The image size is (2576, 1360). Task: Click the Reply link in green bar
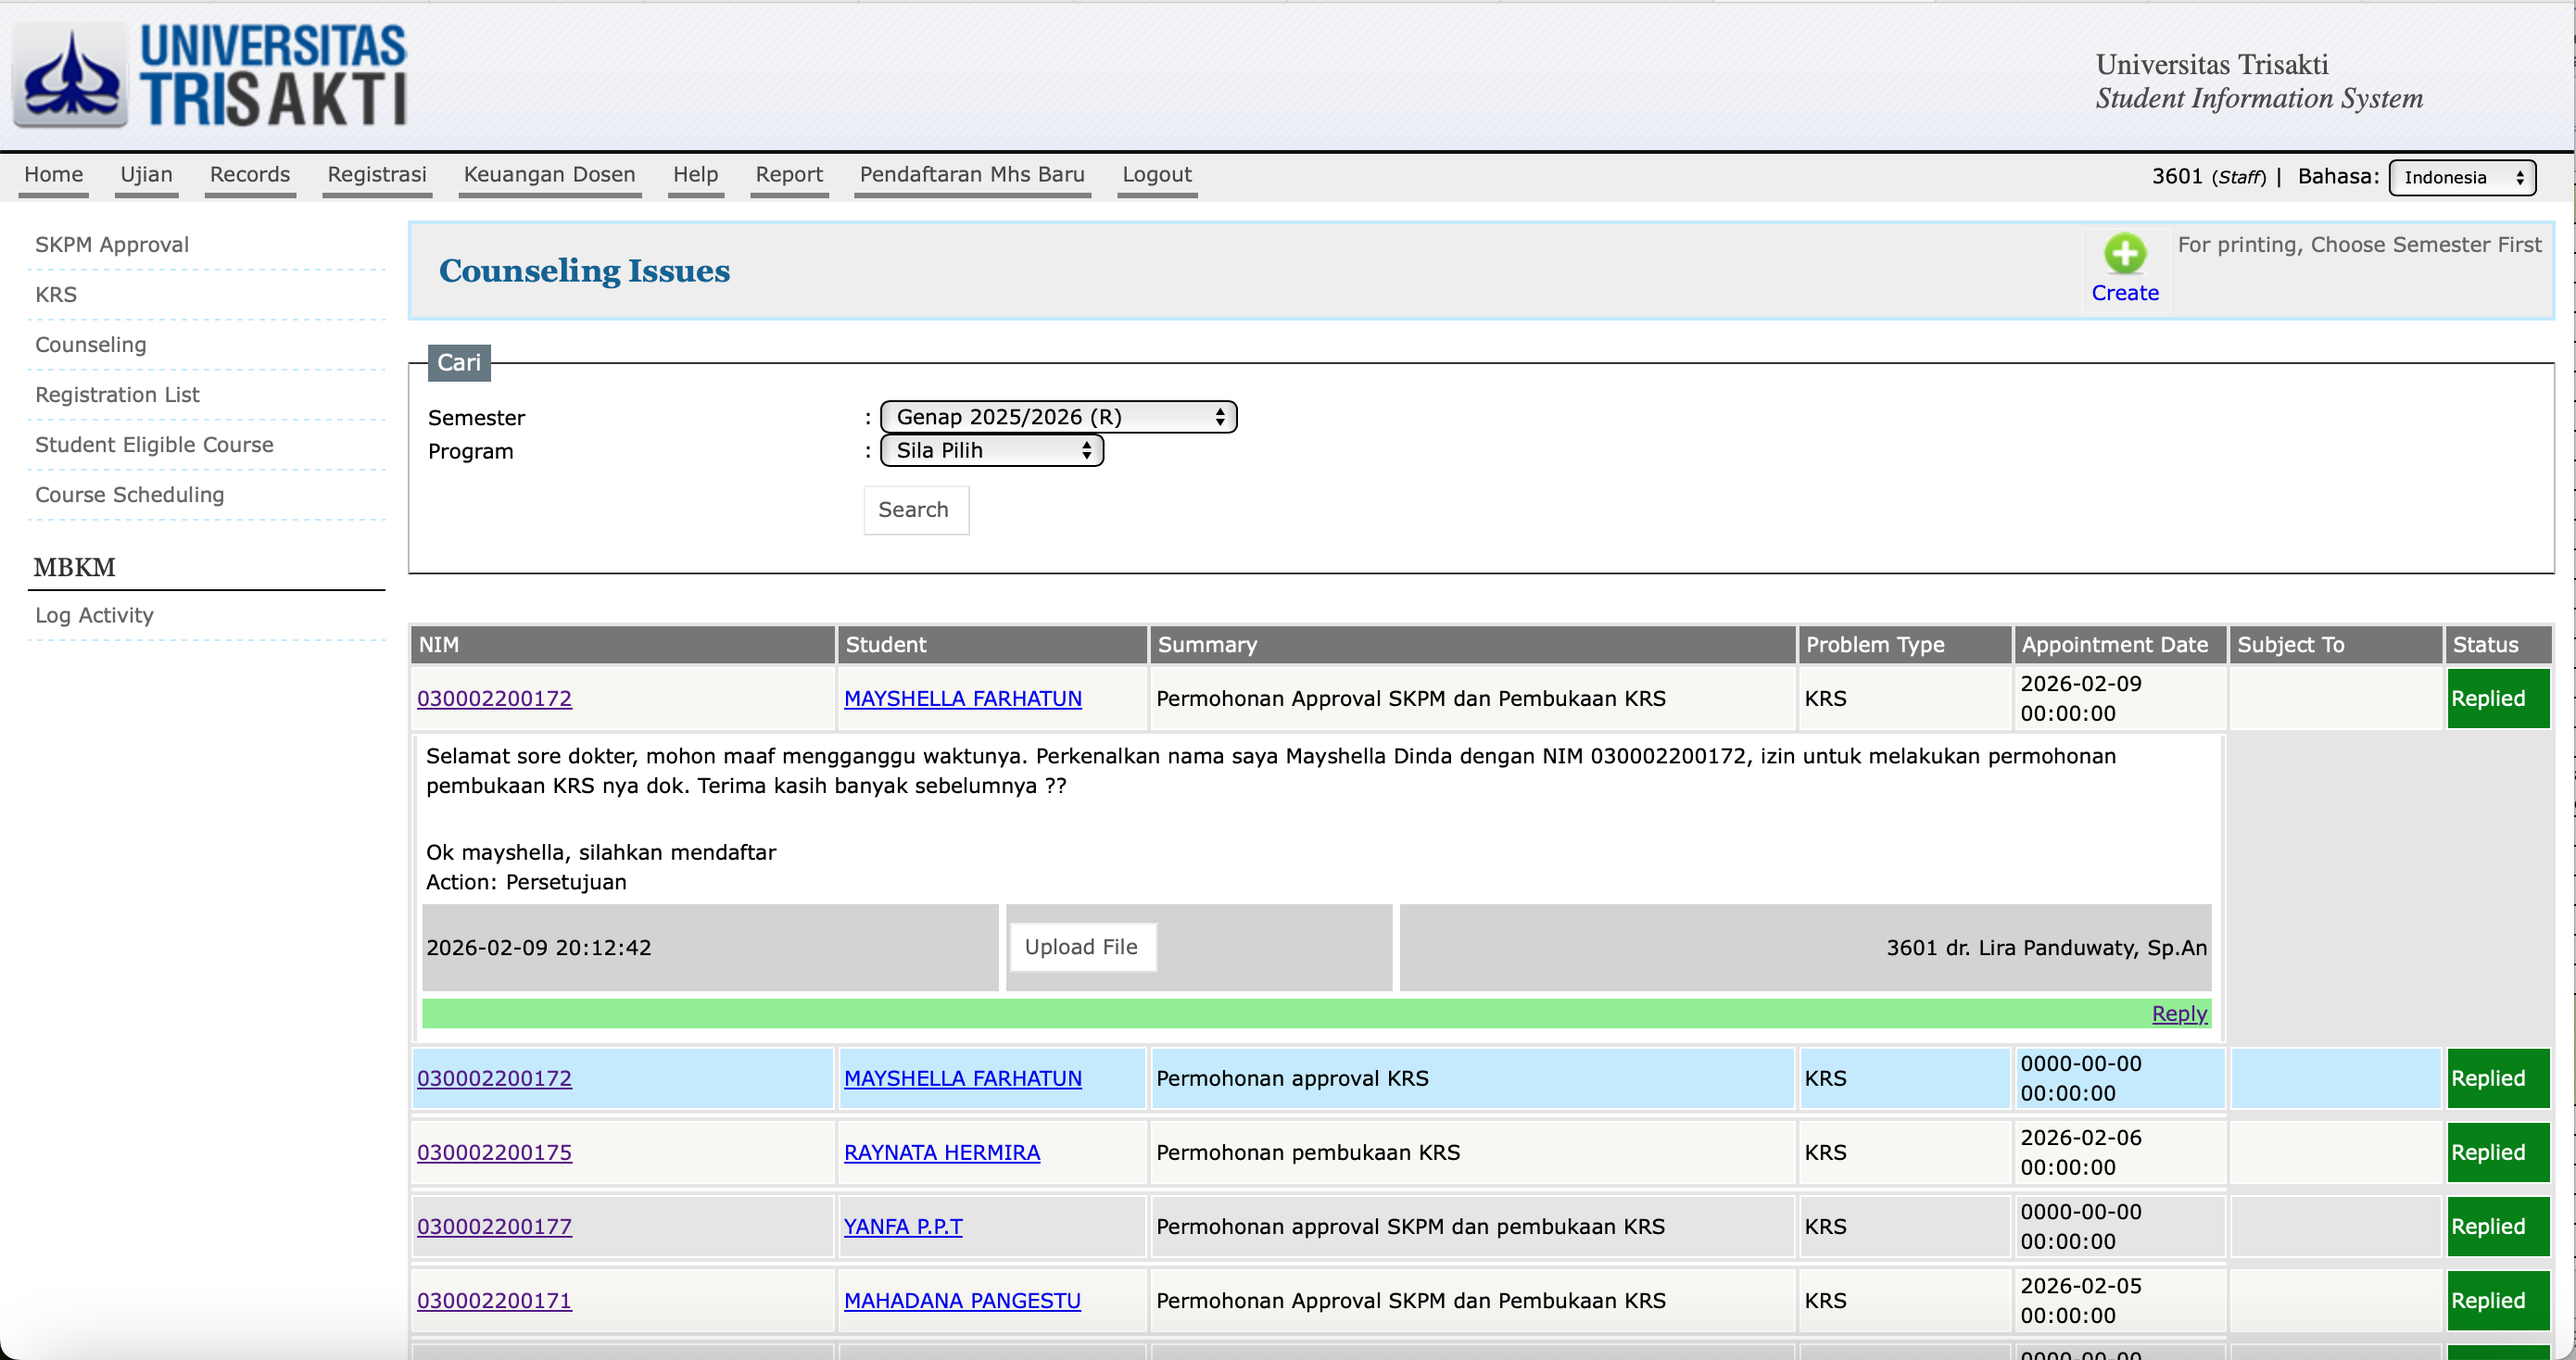(x=2178, y=1014)
